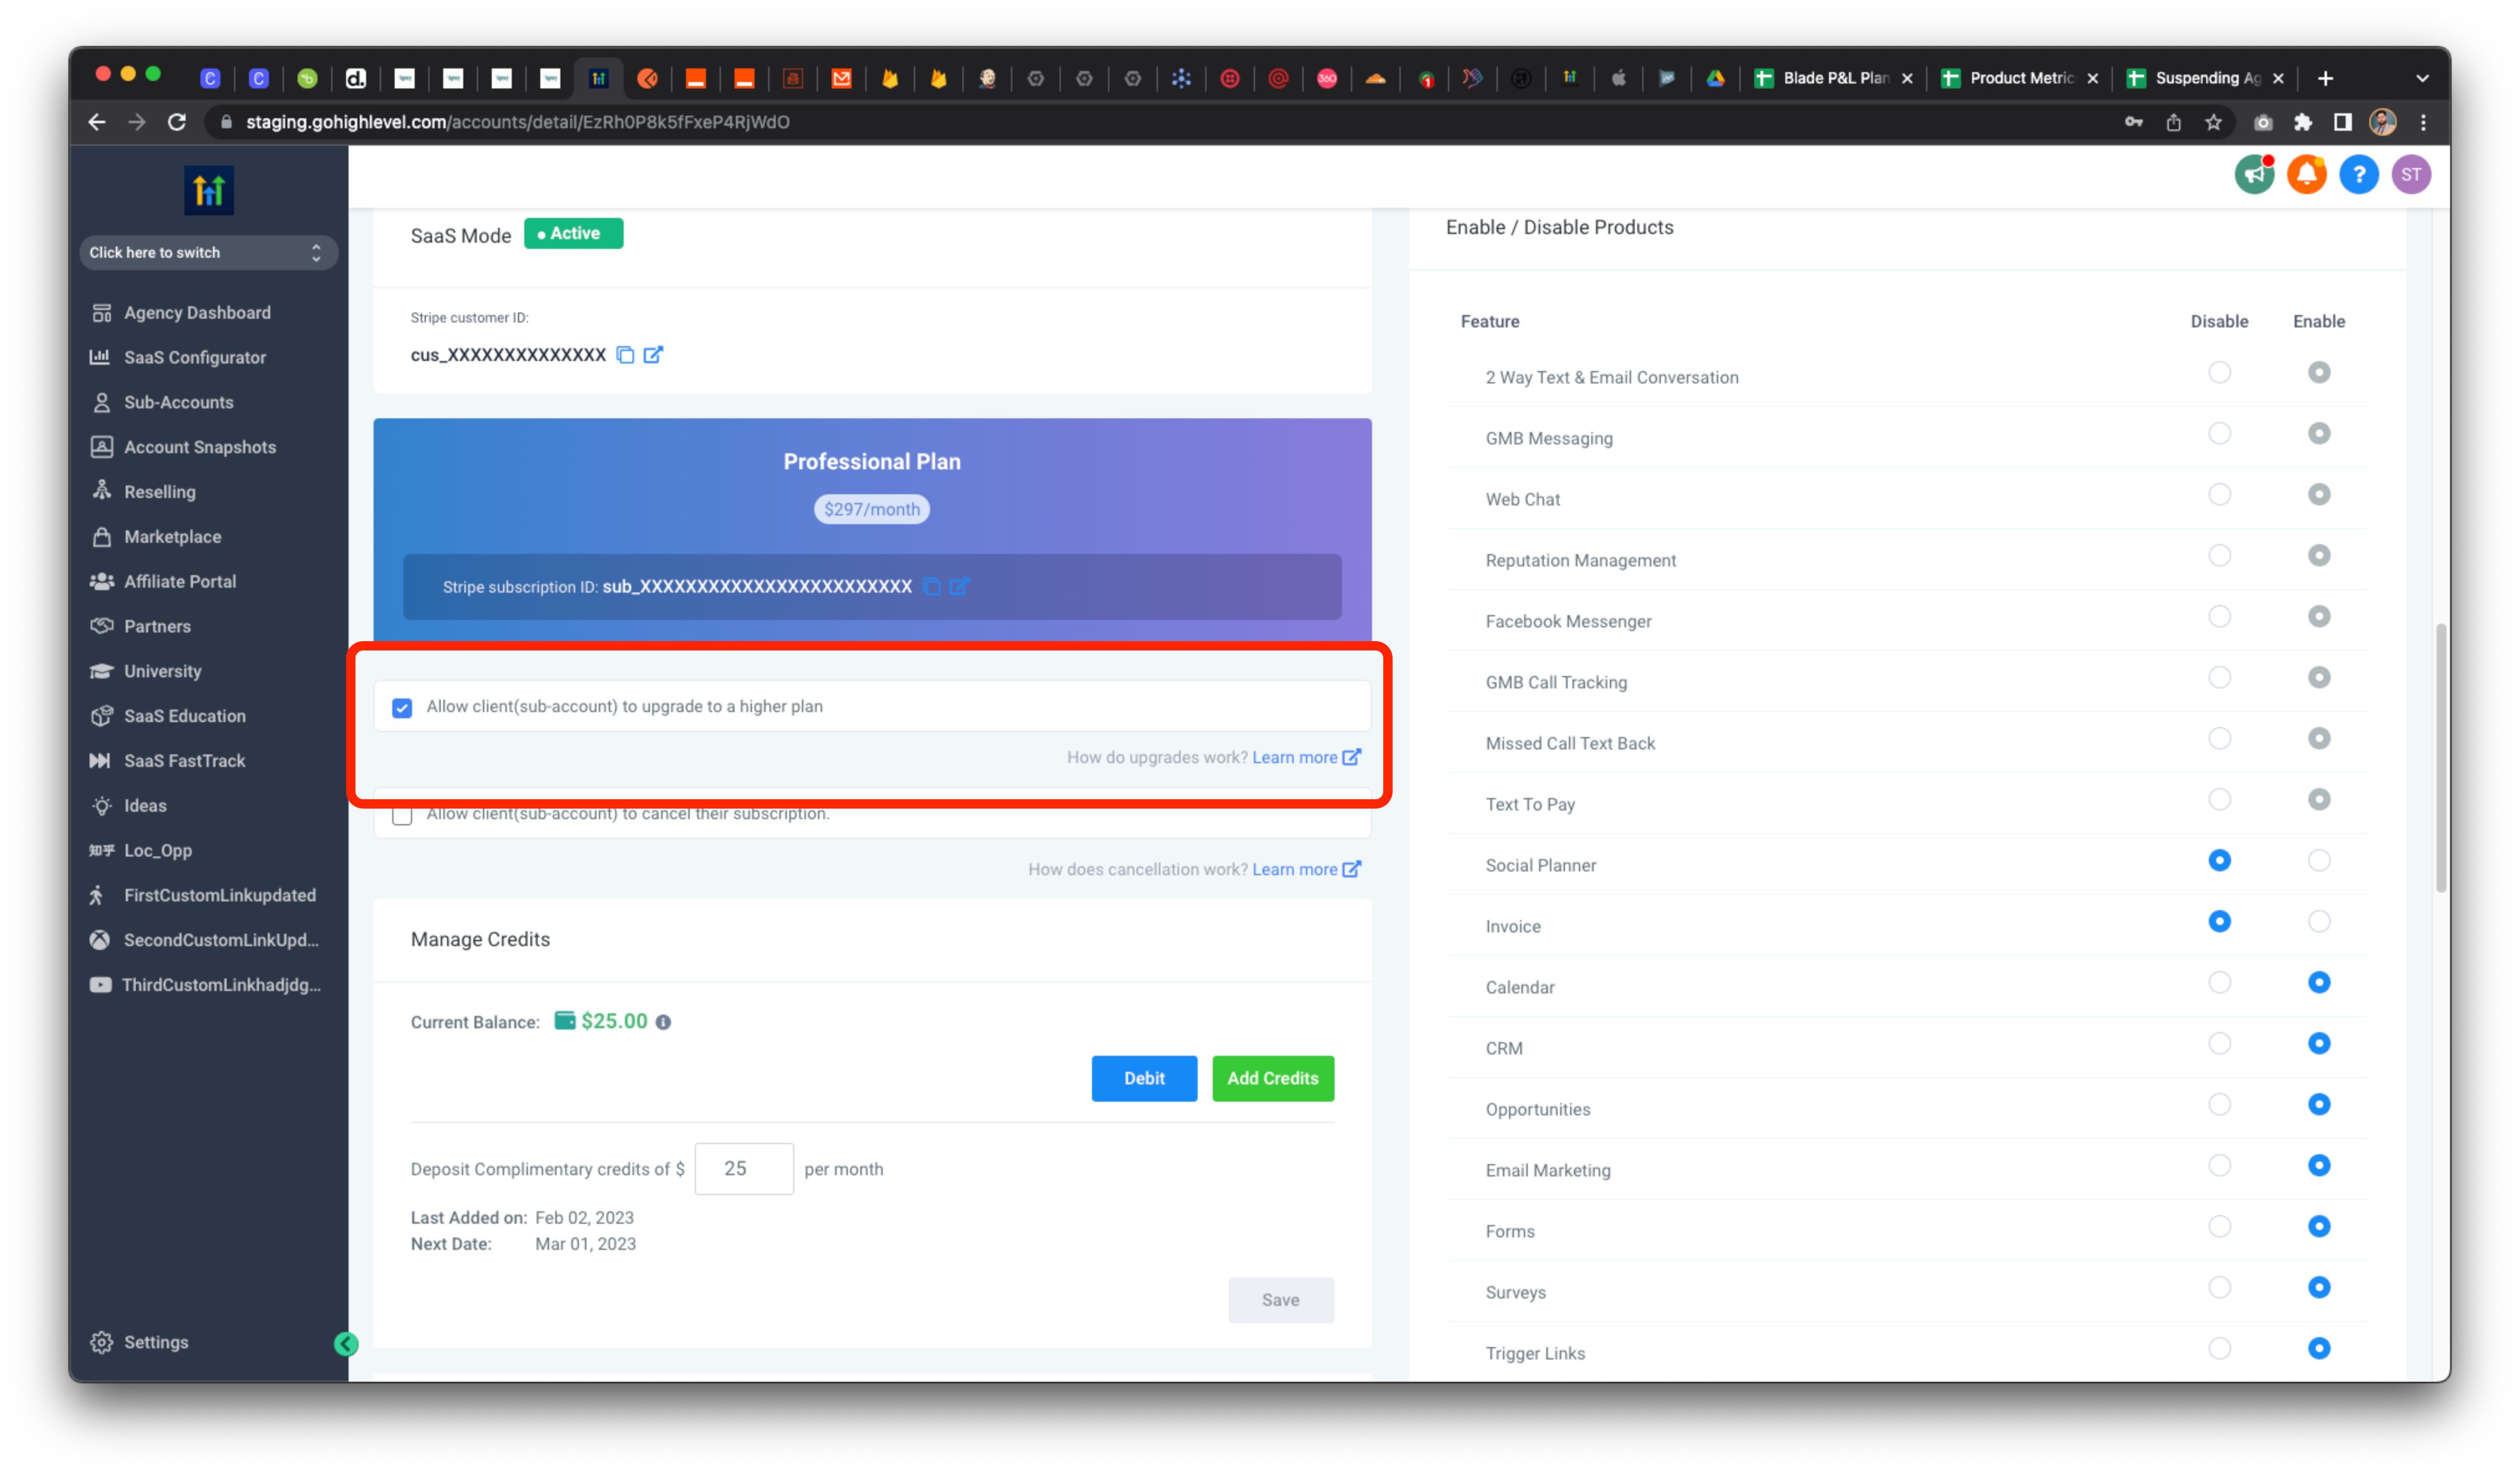Click the Sub-Accounts menu item
The width and height of the screenshot is (2520, 1474).
[177, 402]
